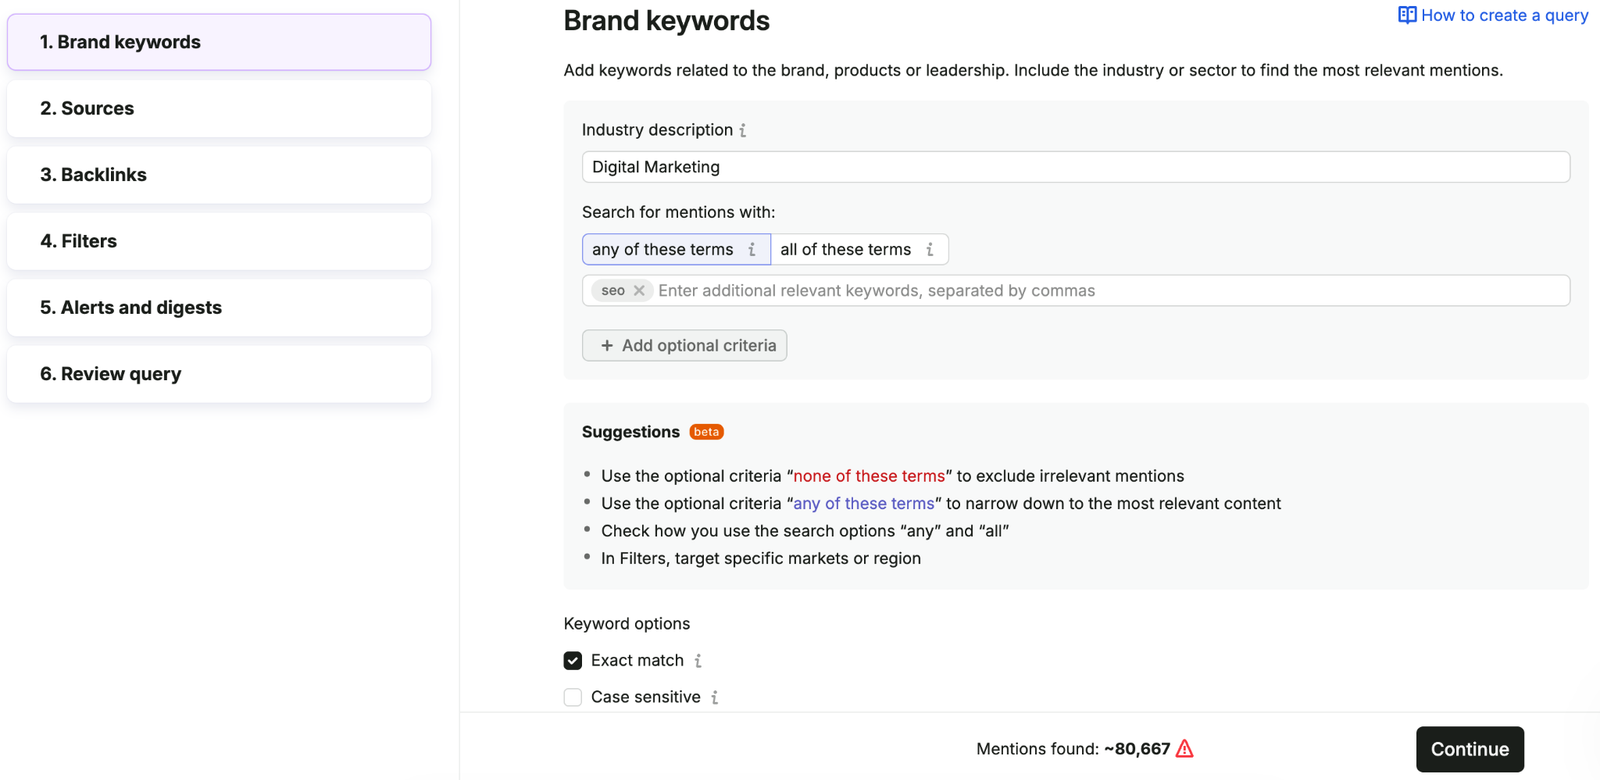Uncheck the Exact match checkbox
Image resolution: width=1600 pixels, height=780 pixels.
[573, 661]
